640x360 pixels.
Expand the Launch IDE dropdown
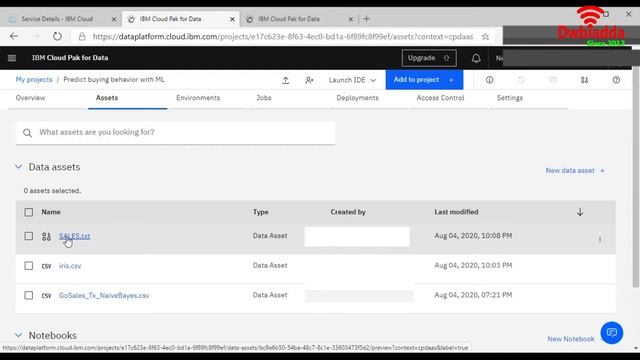point(352,80)
